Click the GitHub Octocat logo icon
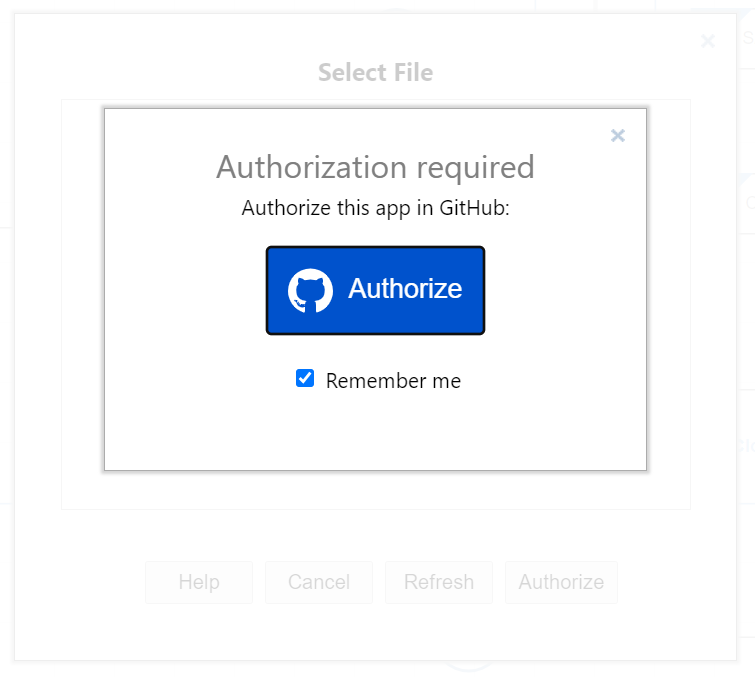Screen dimensions: 755x677 click(x=310, y=290)
